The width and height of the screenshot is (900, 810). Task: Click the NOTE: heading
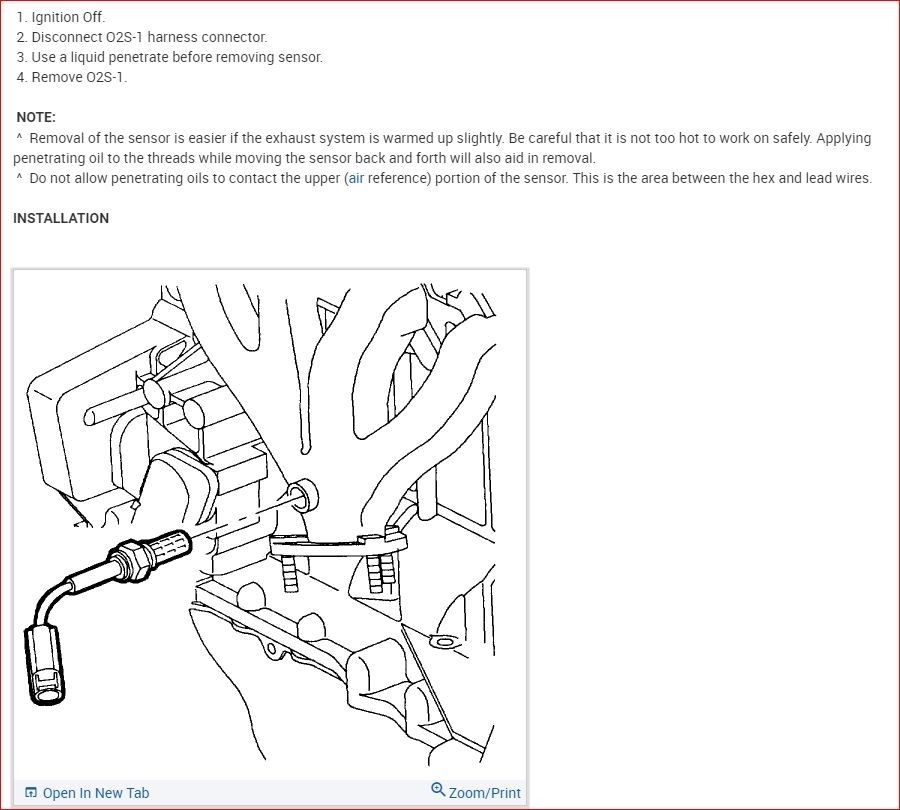[x=36, y=118]
